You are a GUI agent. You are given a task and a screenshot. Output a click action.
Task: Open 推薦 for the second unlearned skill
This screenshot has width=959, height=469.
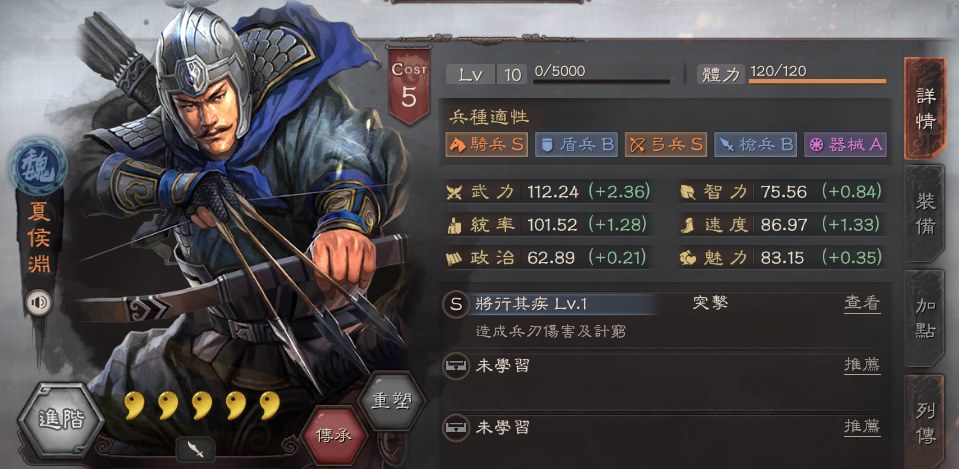click(862, 427)
